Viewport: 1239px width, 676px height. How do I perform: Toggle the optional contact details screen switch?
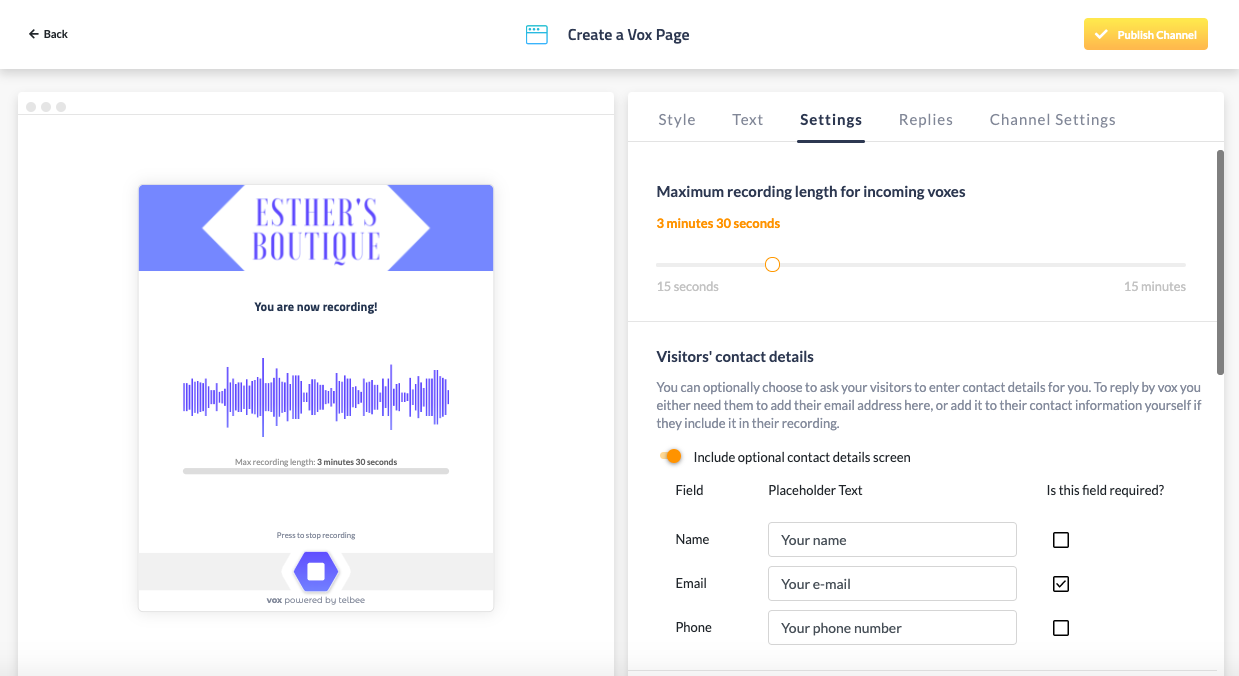point(671,457)
